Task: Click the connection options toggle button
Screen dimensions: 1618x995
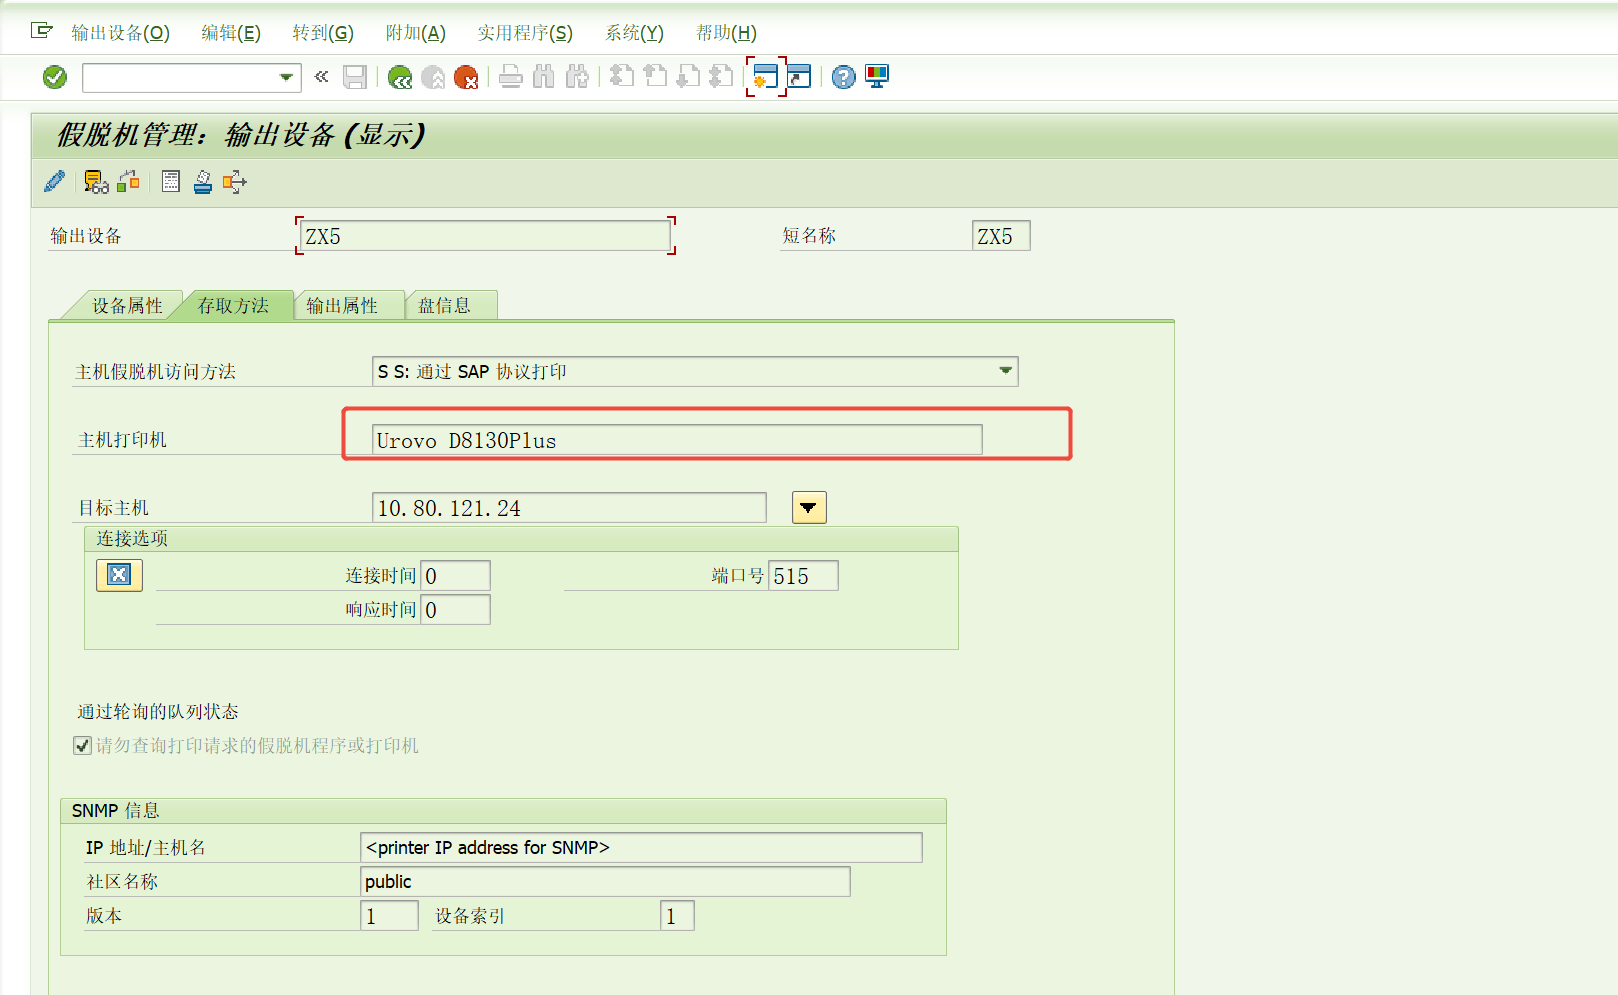Action: 119,575
